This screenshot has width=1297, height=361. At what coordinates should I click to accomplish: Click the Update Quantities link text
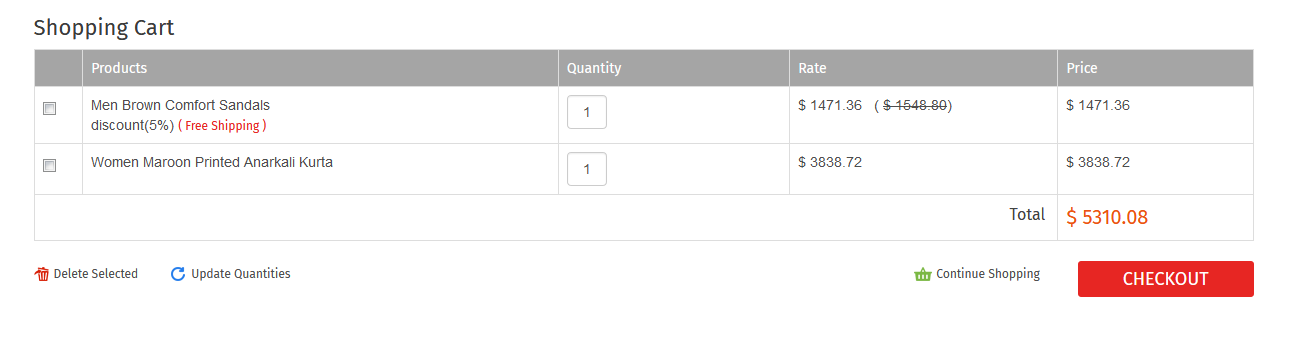click(241, 274)
